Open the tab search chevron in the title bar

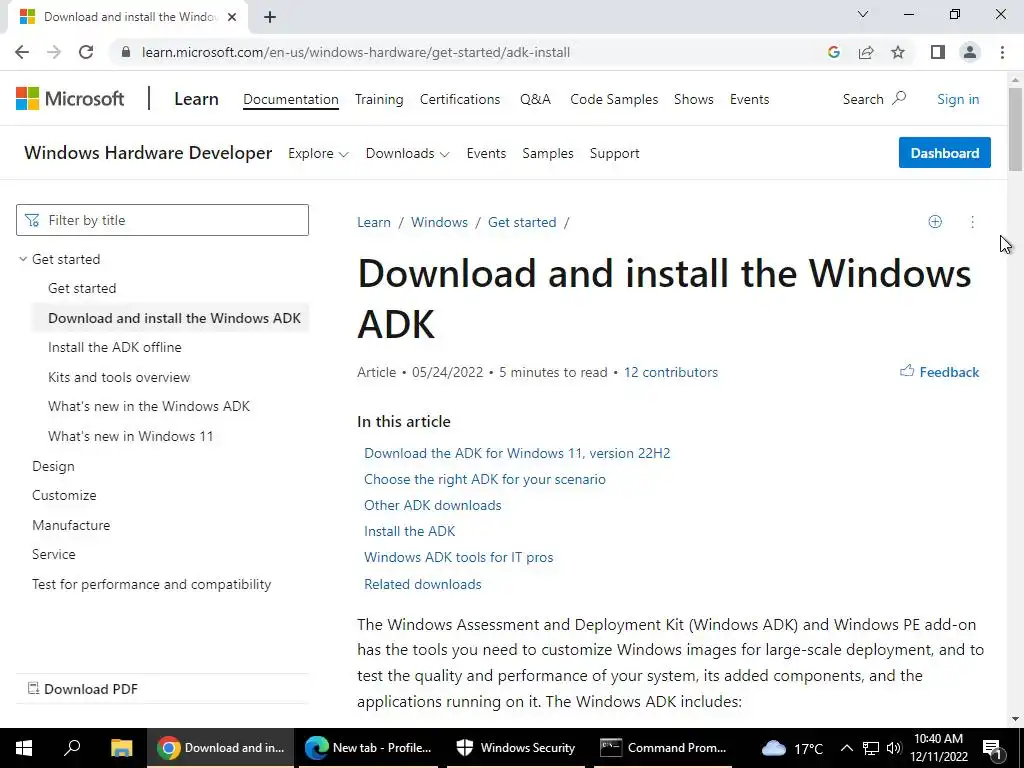click(863, 14)
